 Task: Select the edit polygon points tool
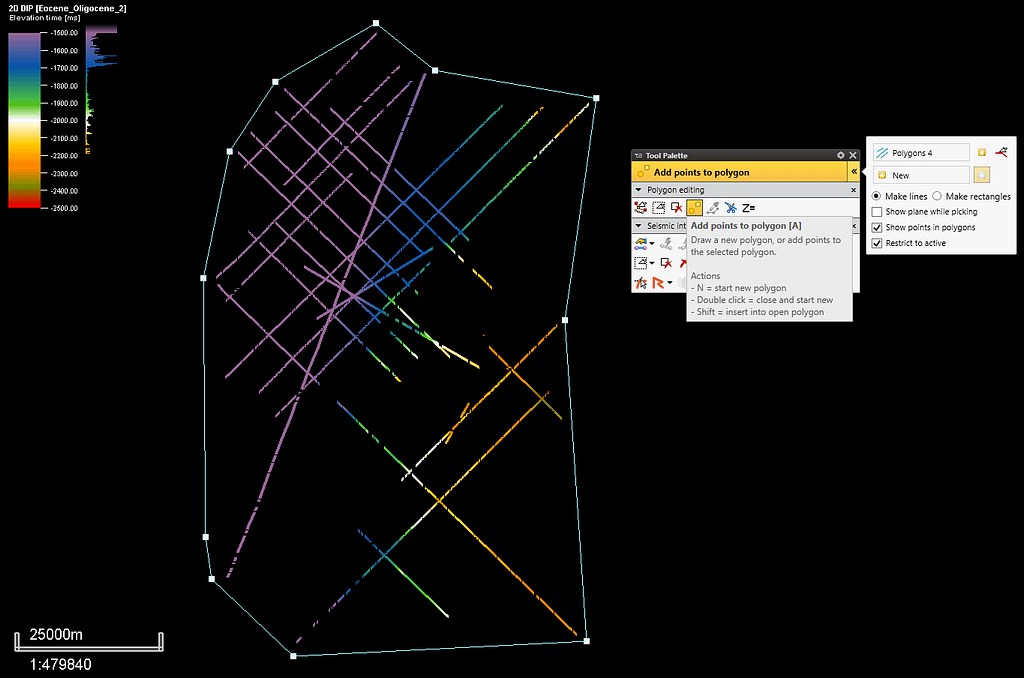tap(640, 207)
